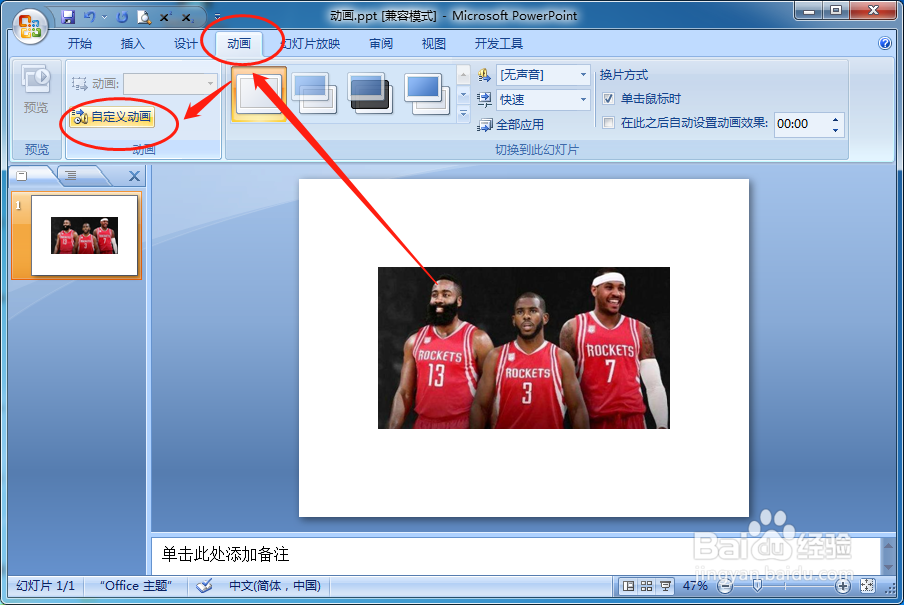904x605 pixels.
Task: Switch to Slides tab in left pane
Action: pyautogui.click(x=22, y=175)
